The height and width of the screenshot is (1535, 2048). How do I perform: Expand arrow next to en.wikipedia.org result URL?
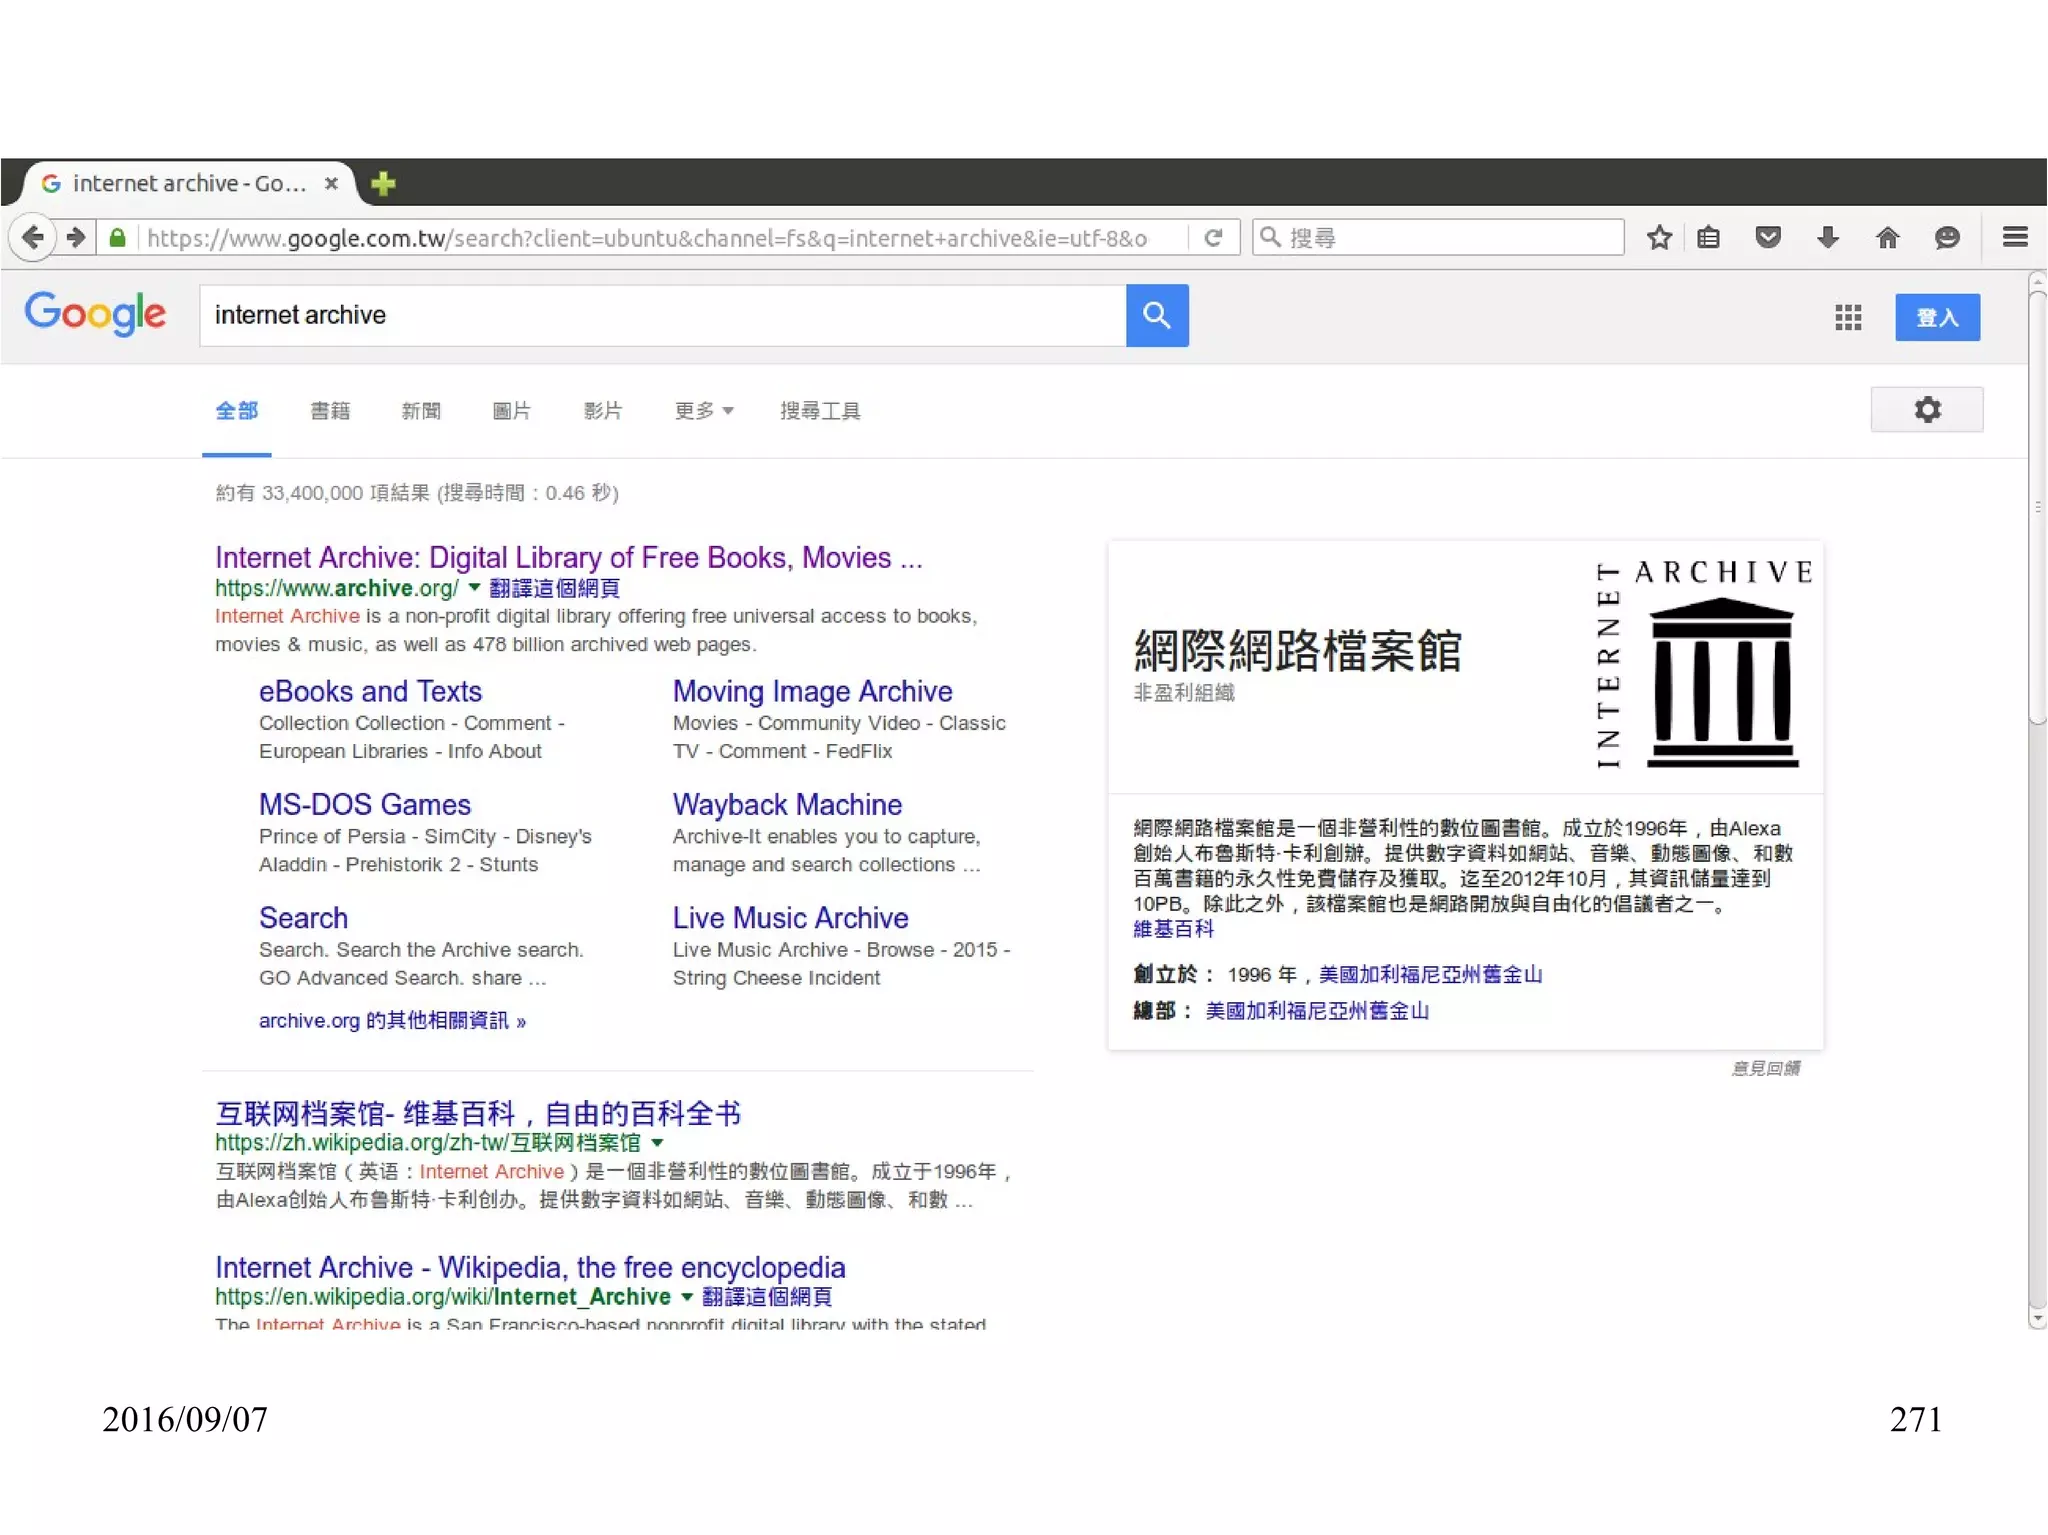(687, 1297)
